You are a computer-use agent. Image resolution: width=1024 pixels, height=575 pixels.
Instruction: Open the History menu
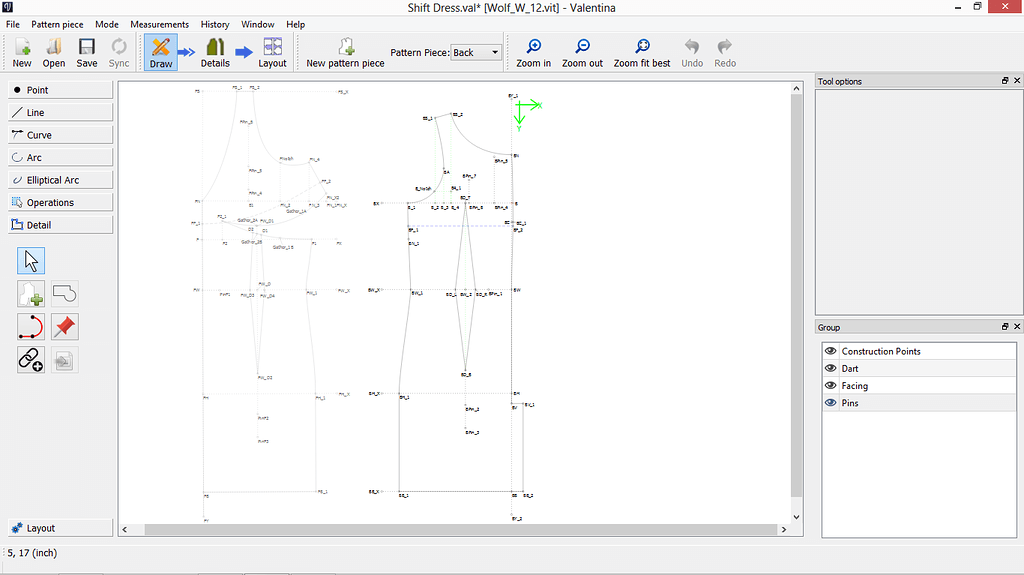pyautogui.click(x=215, y=24)
